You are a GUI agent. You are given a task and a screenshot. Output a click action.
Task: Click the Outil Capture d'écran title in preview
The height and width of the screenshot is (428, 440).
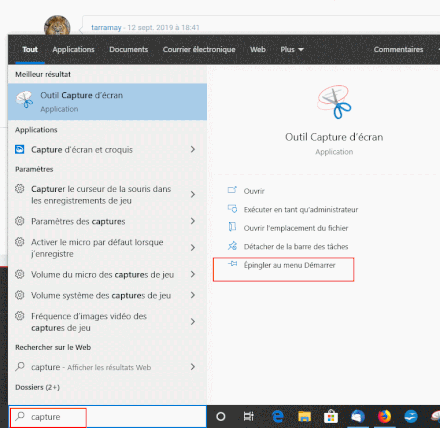point(334,137)
